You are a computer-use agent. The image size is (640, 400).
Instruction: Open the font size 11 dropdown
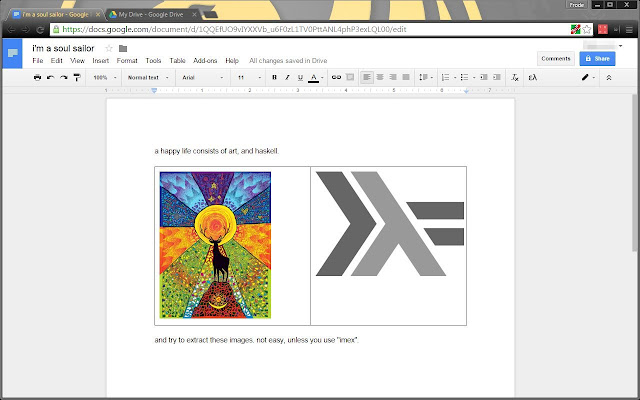coord(249,78)
